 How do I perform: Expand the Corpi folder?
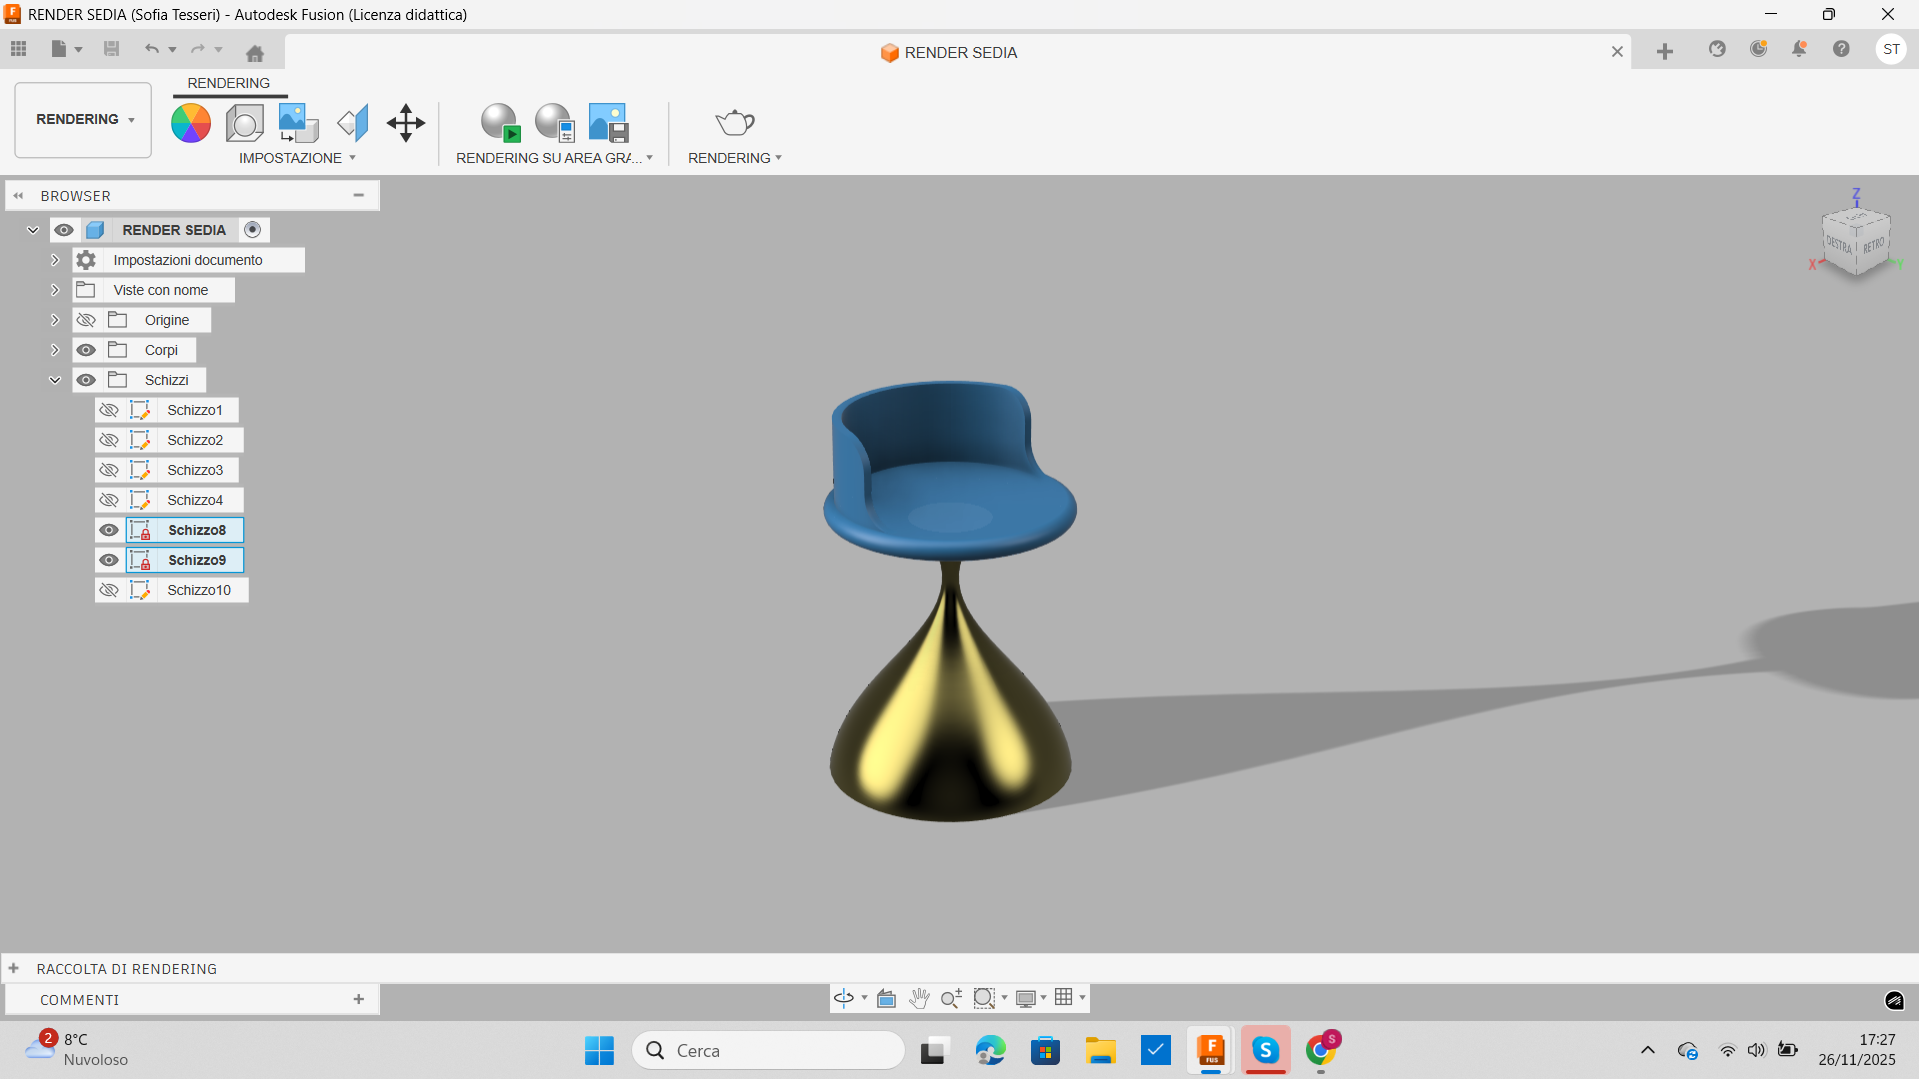point(55,350)
